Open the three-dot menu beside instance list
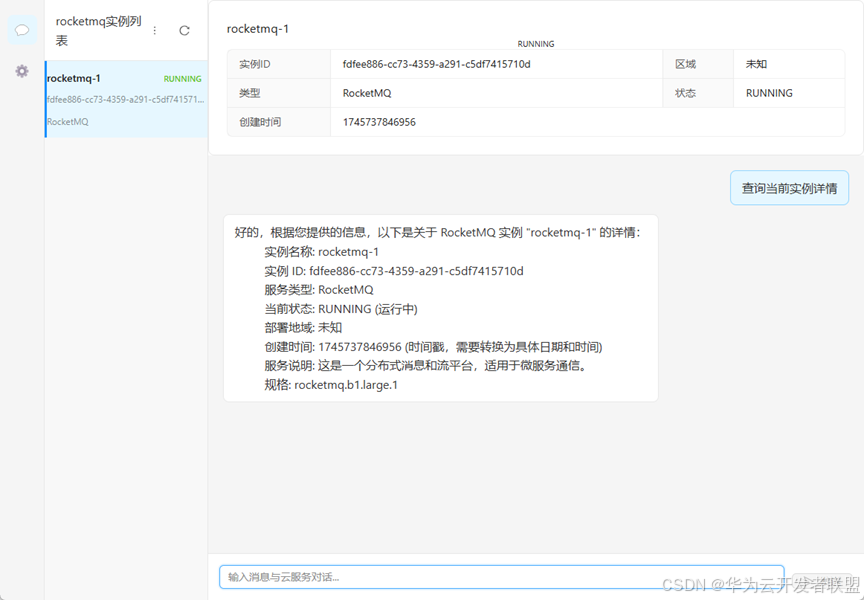 pos(155,30)
